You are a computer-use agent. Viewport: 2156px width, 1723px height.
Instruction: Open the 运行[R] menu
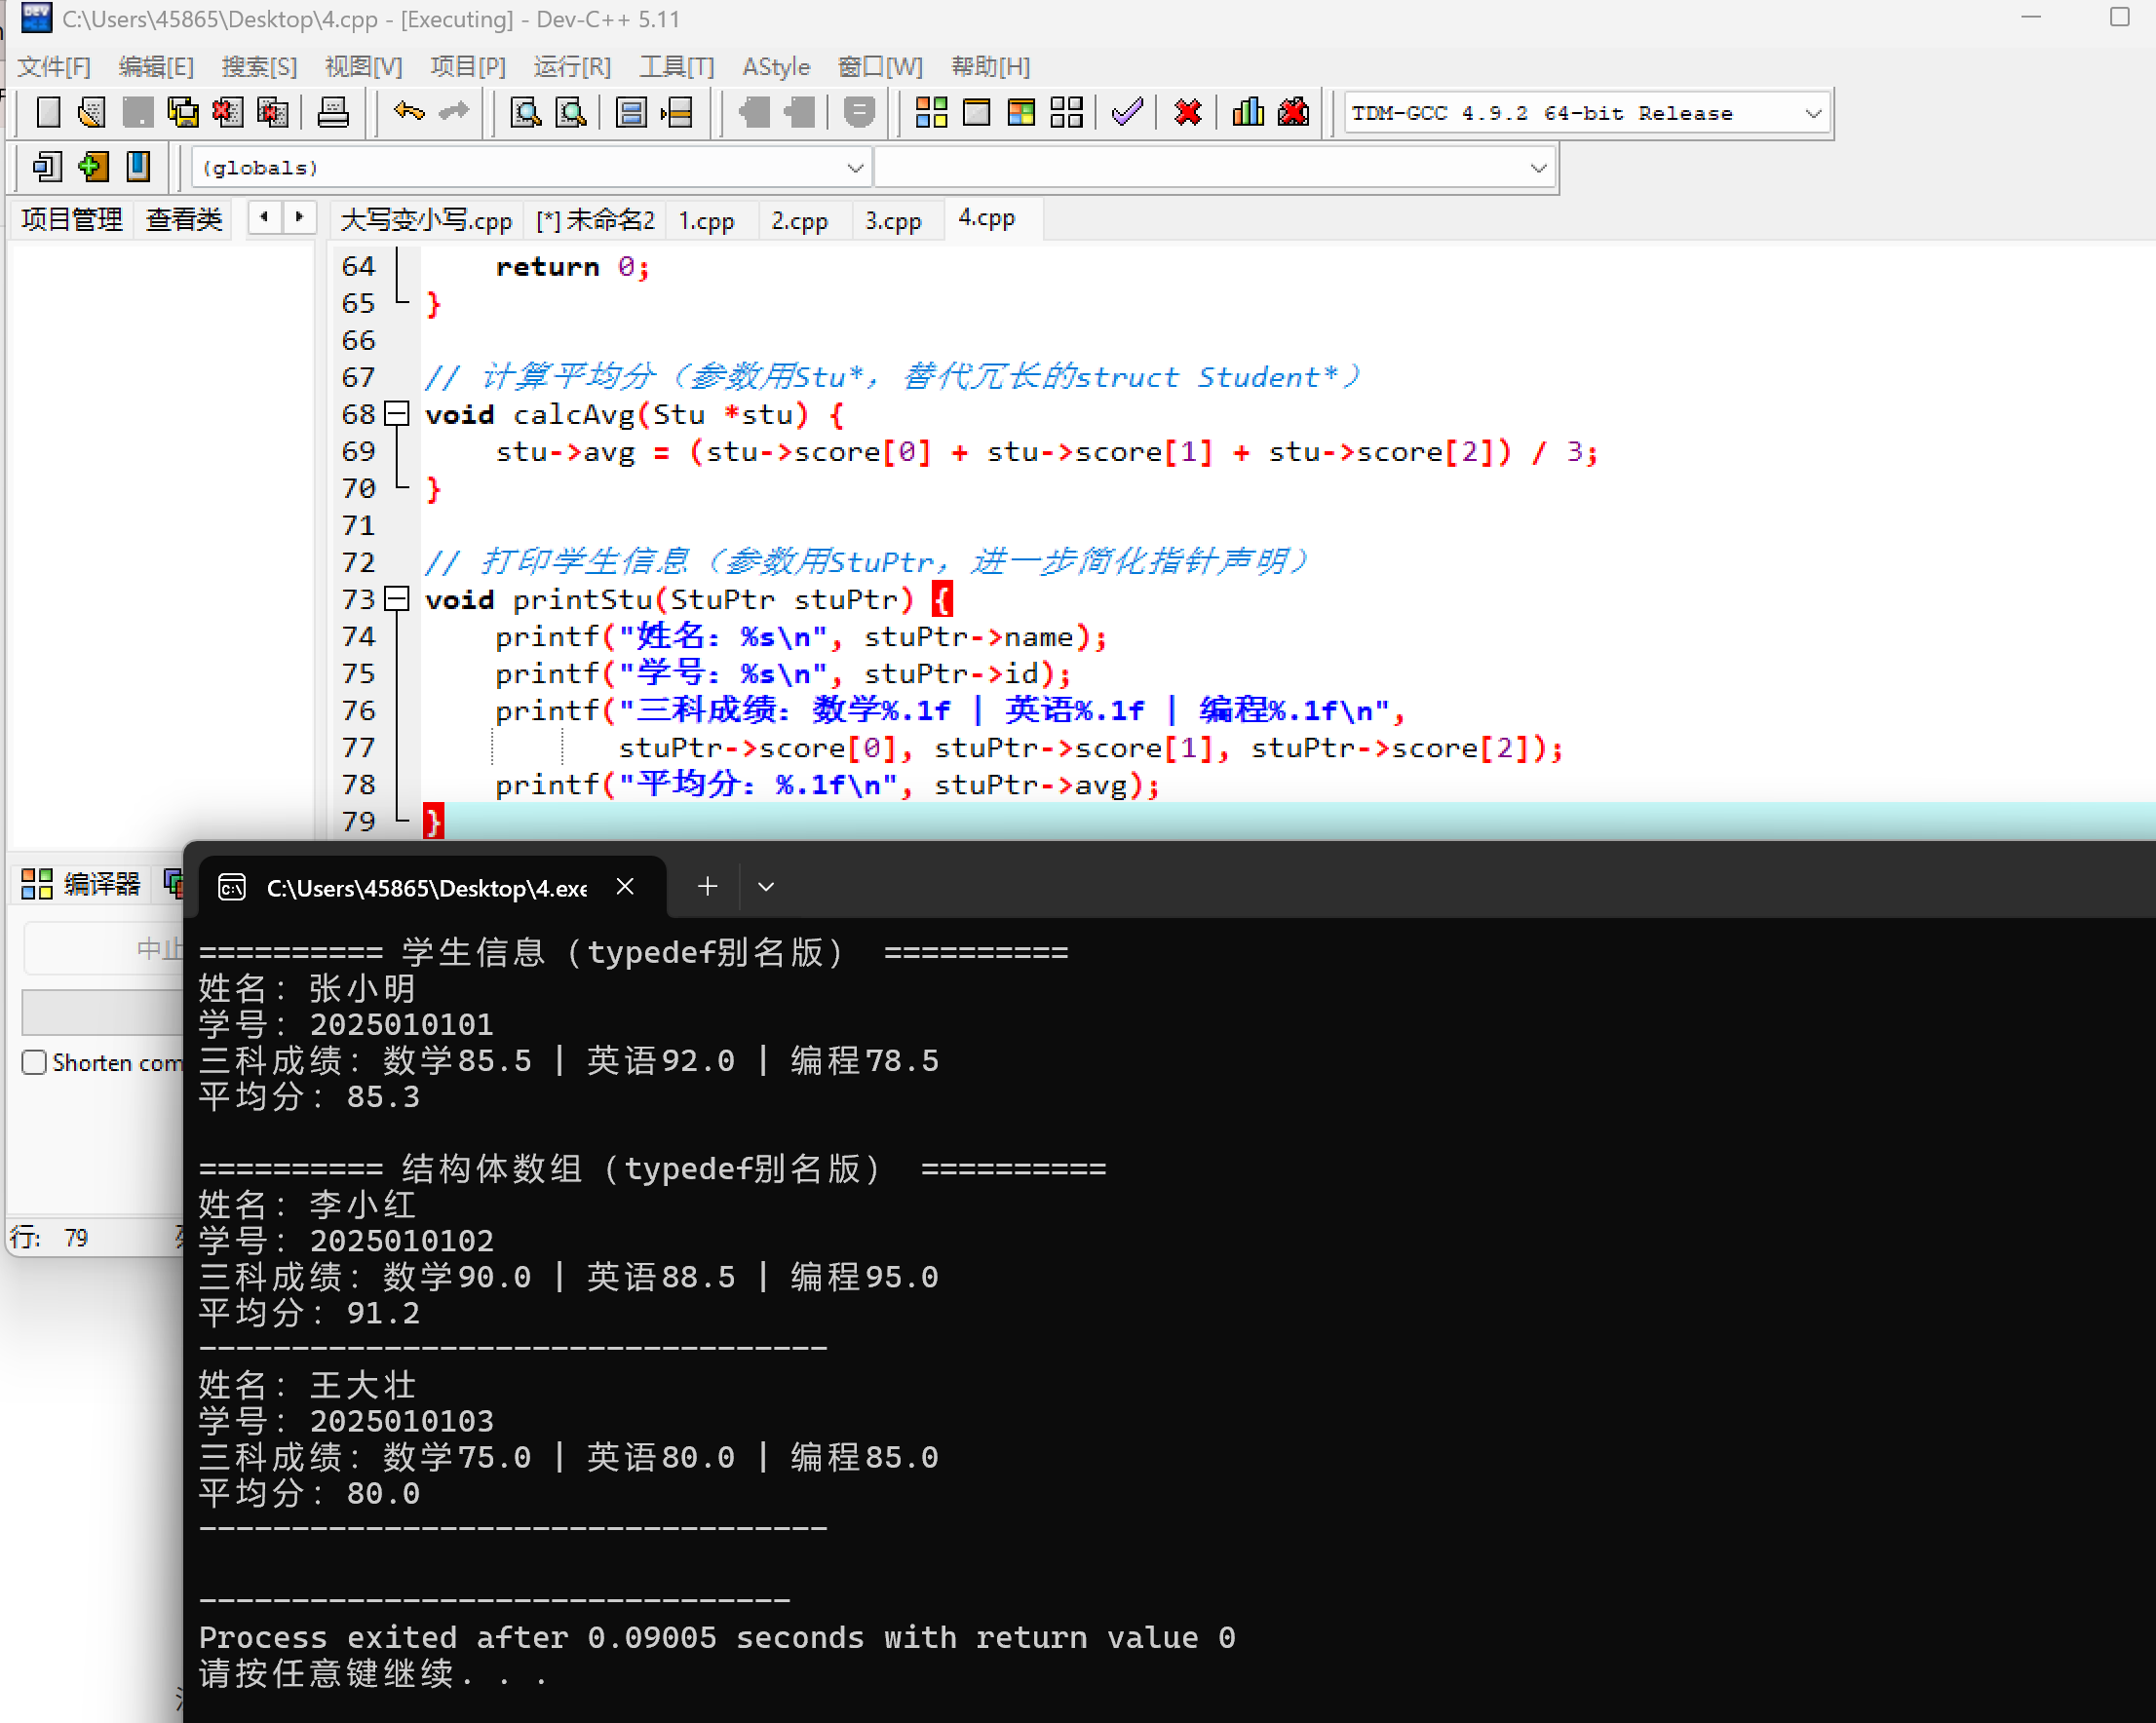tap(572, 67)
